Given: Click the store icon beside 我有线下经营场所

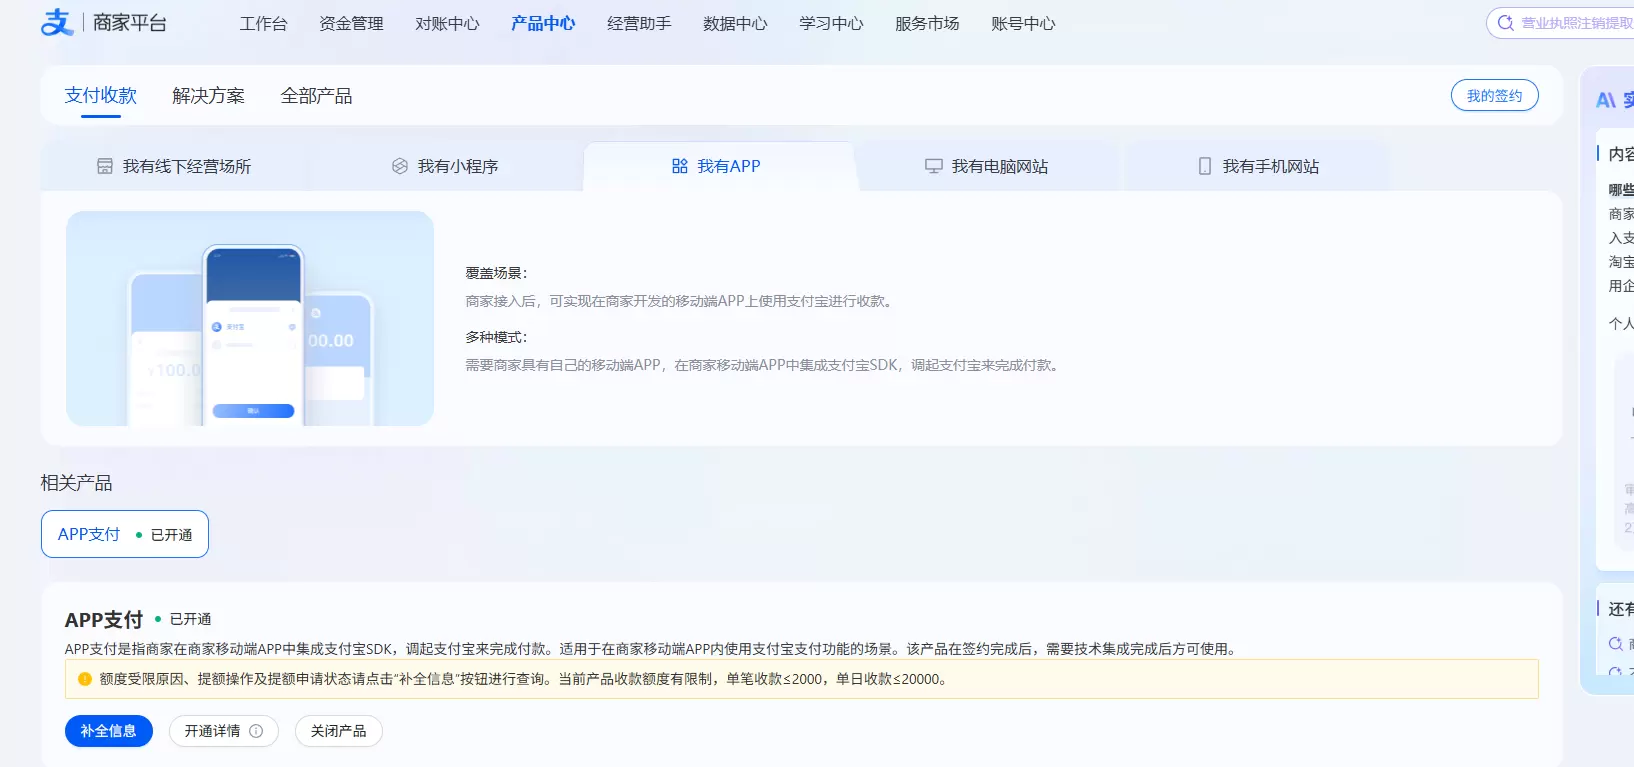Looking at the screenshot, I should (x=105, y=166).
